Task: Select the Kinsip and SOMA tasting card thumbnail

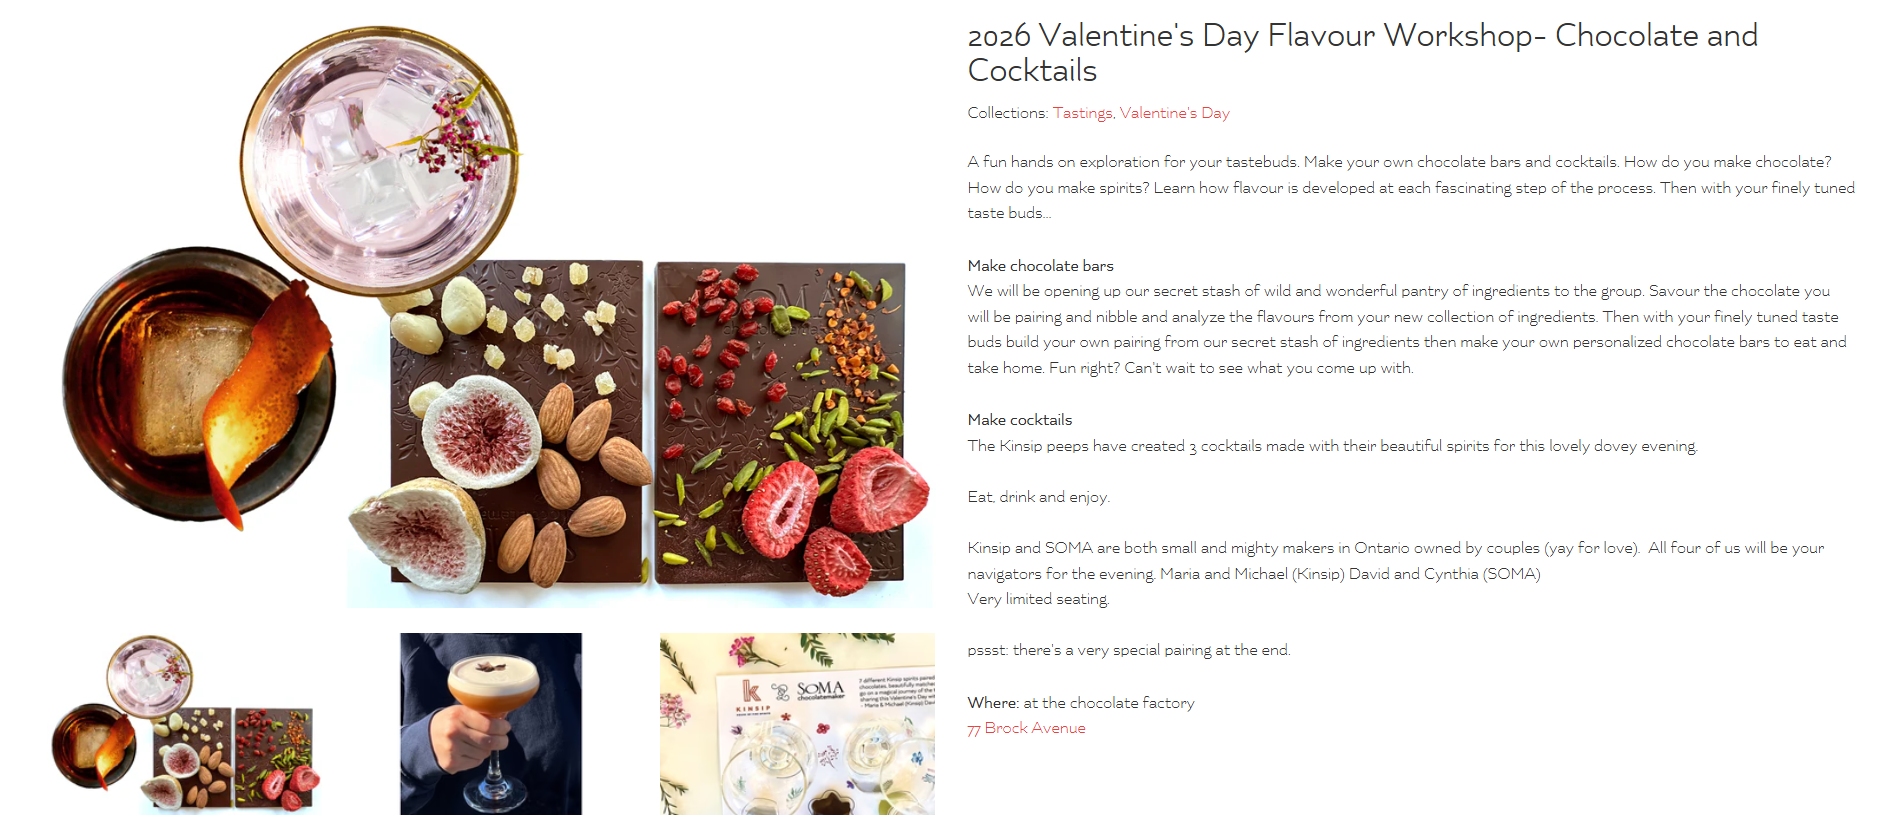Action: (x=797, y=723)
